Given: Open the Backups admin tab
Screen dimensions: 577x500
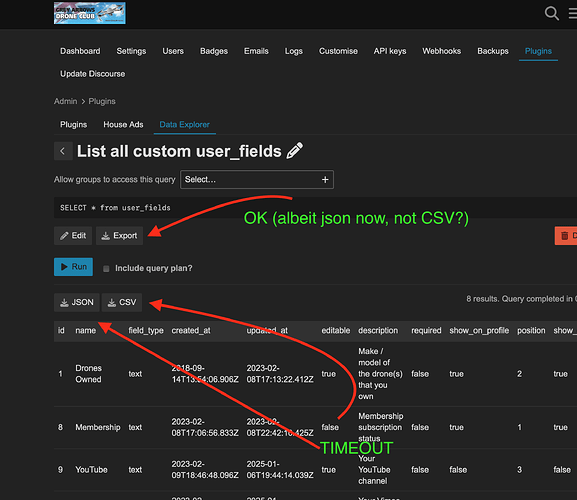Looking at the screenshot, I should (493, 51).
